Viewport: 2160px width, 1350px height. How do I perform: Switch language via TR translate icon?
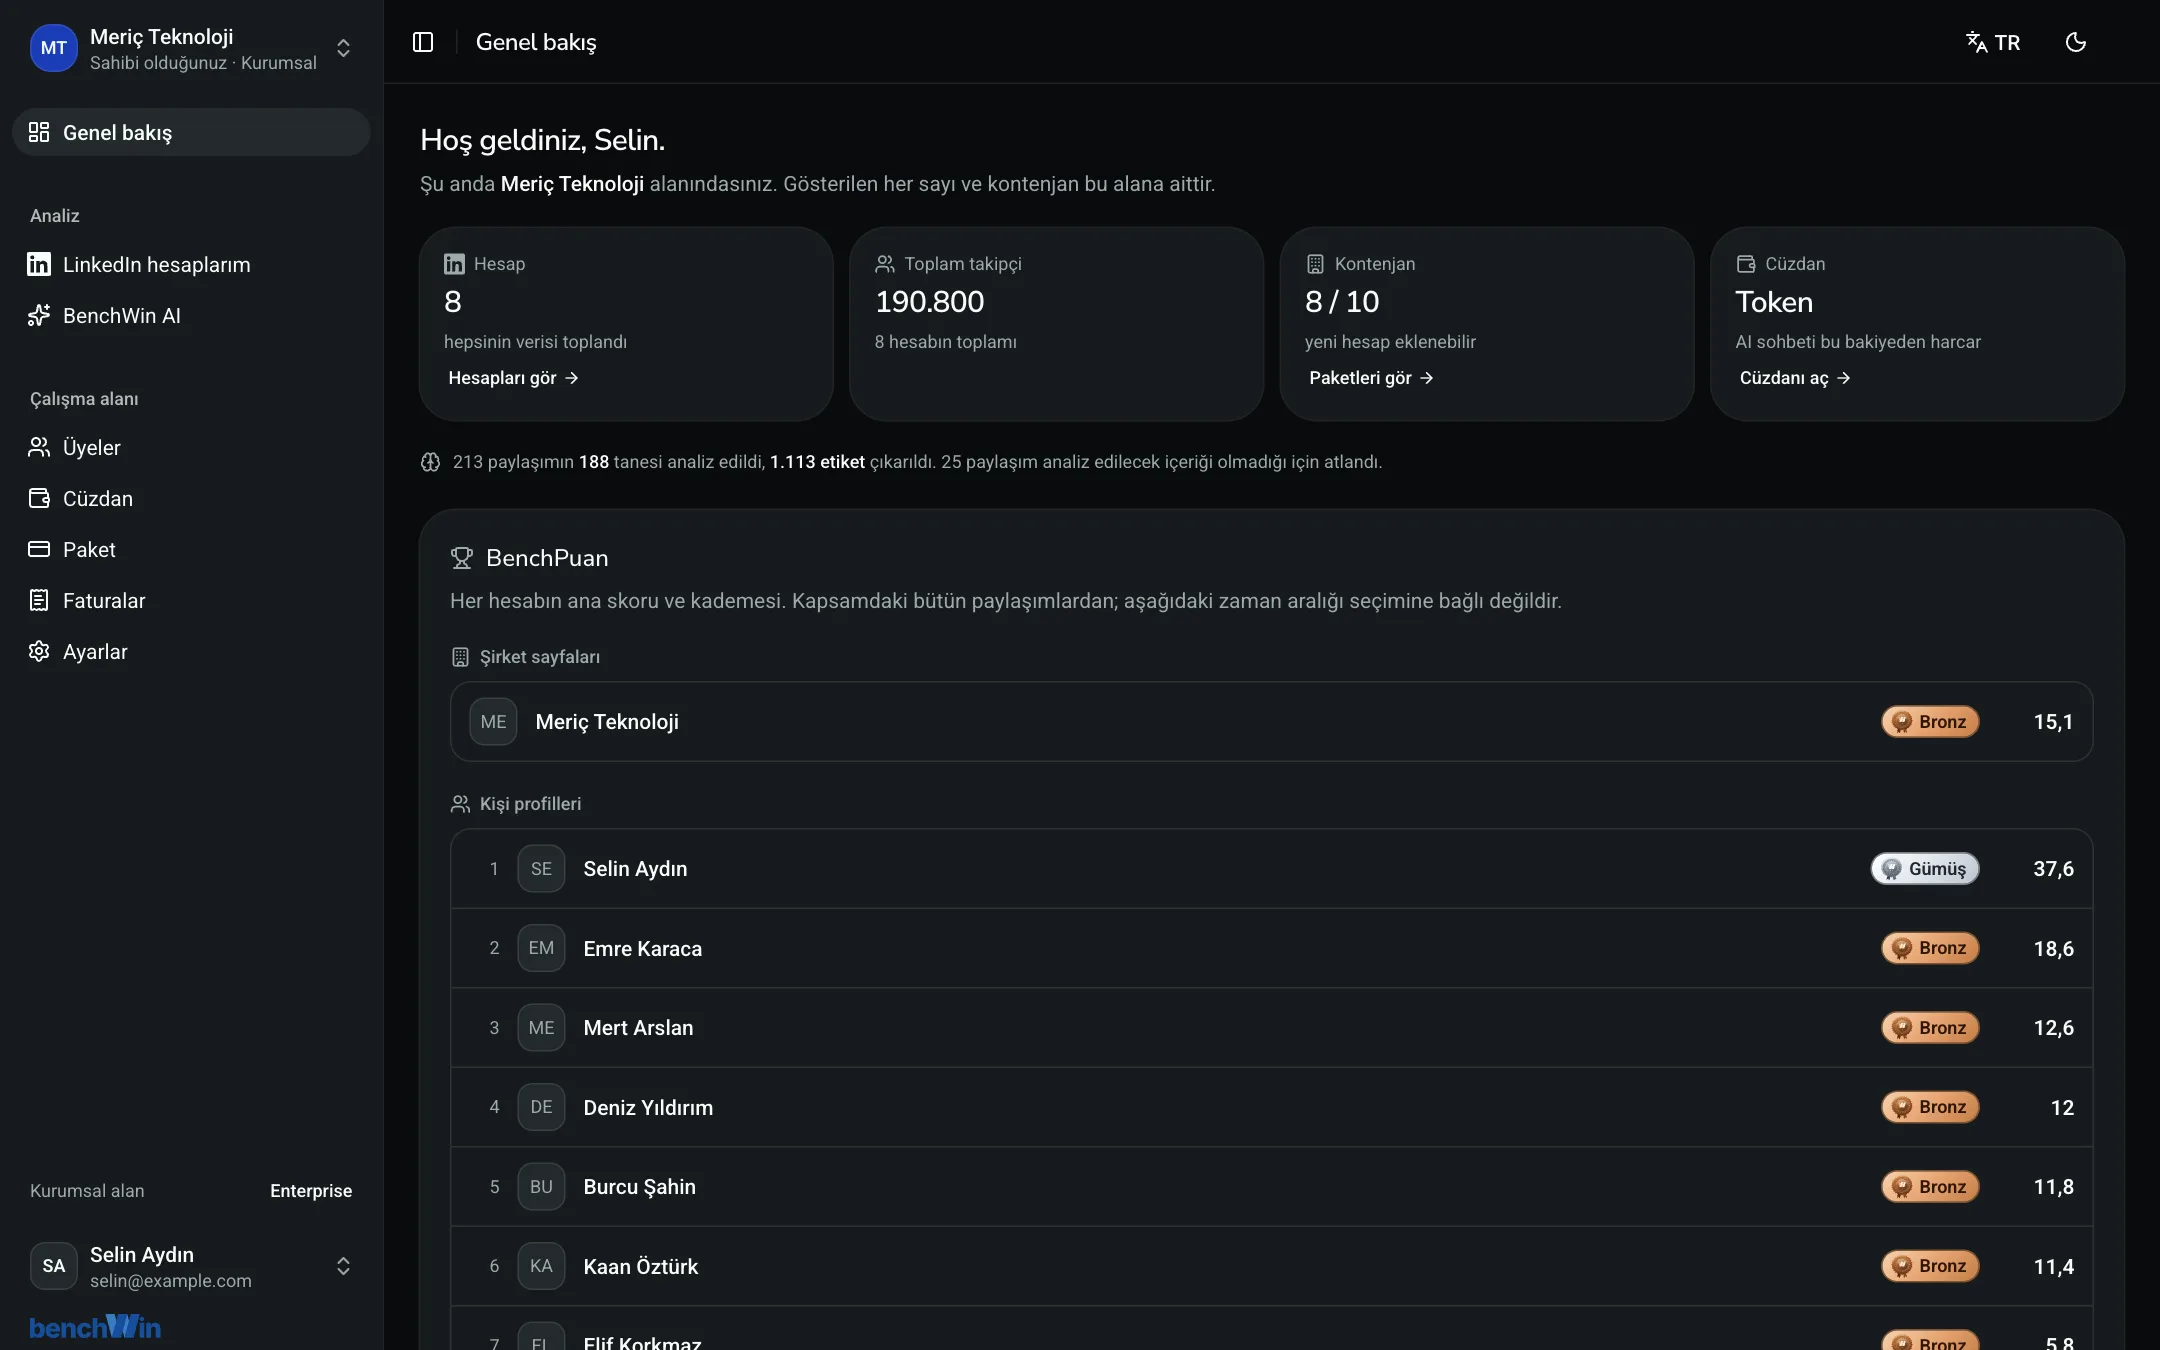pos(1993,42)
